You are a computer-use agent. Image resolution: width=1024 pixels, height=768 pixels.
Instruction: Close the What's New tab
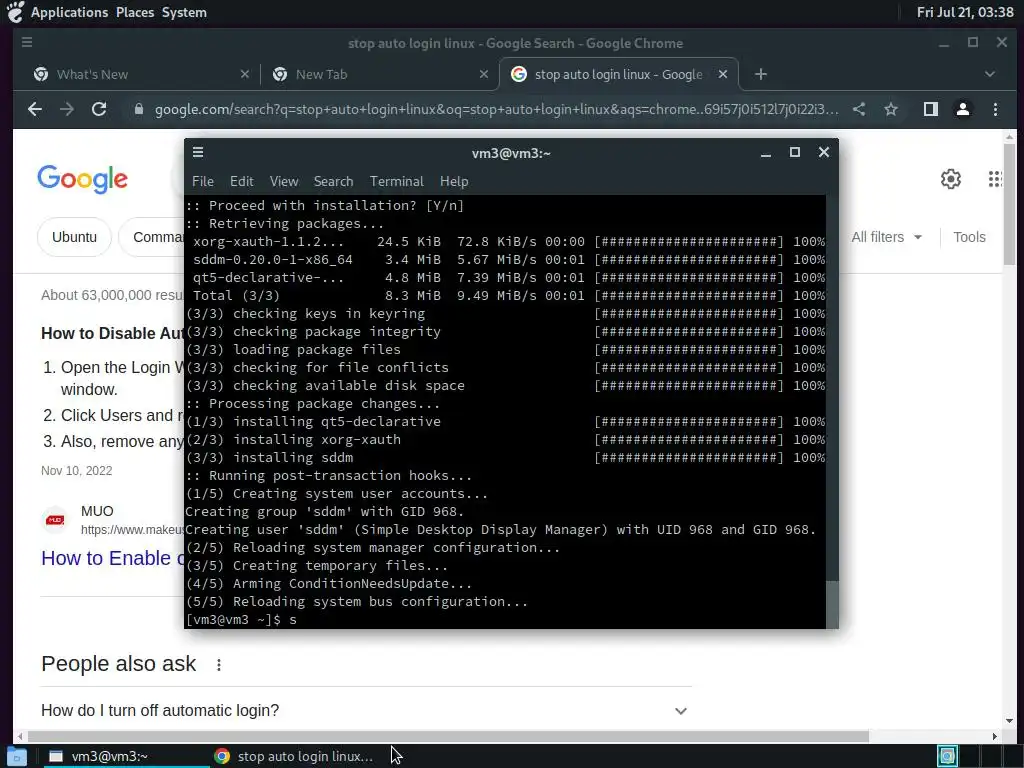[x=245, y=74]
